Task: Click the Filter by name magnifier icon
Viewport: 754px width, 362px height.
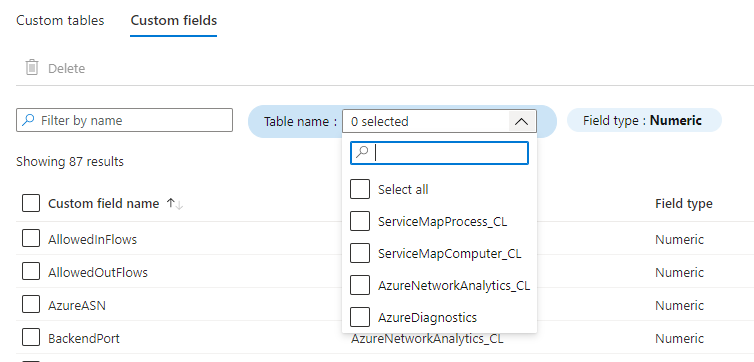Action: 29,120
